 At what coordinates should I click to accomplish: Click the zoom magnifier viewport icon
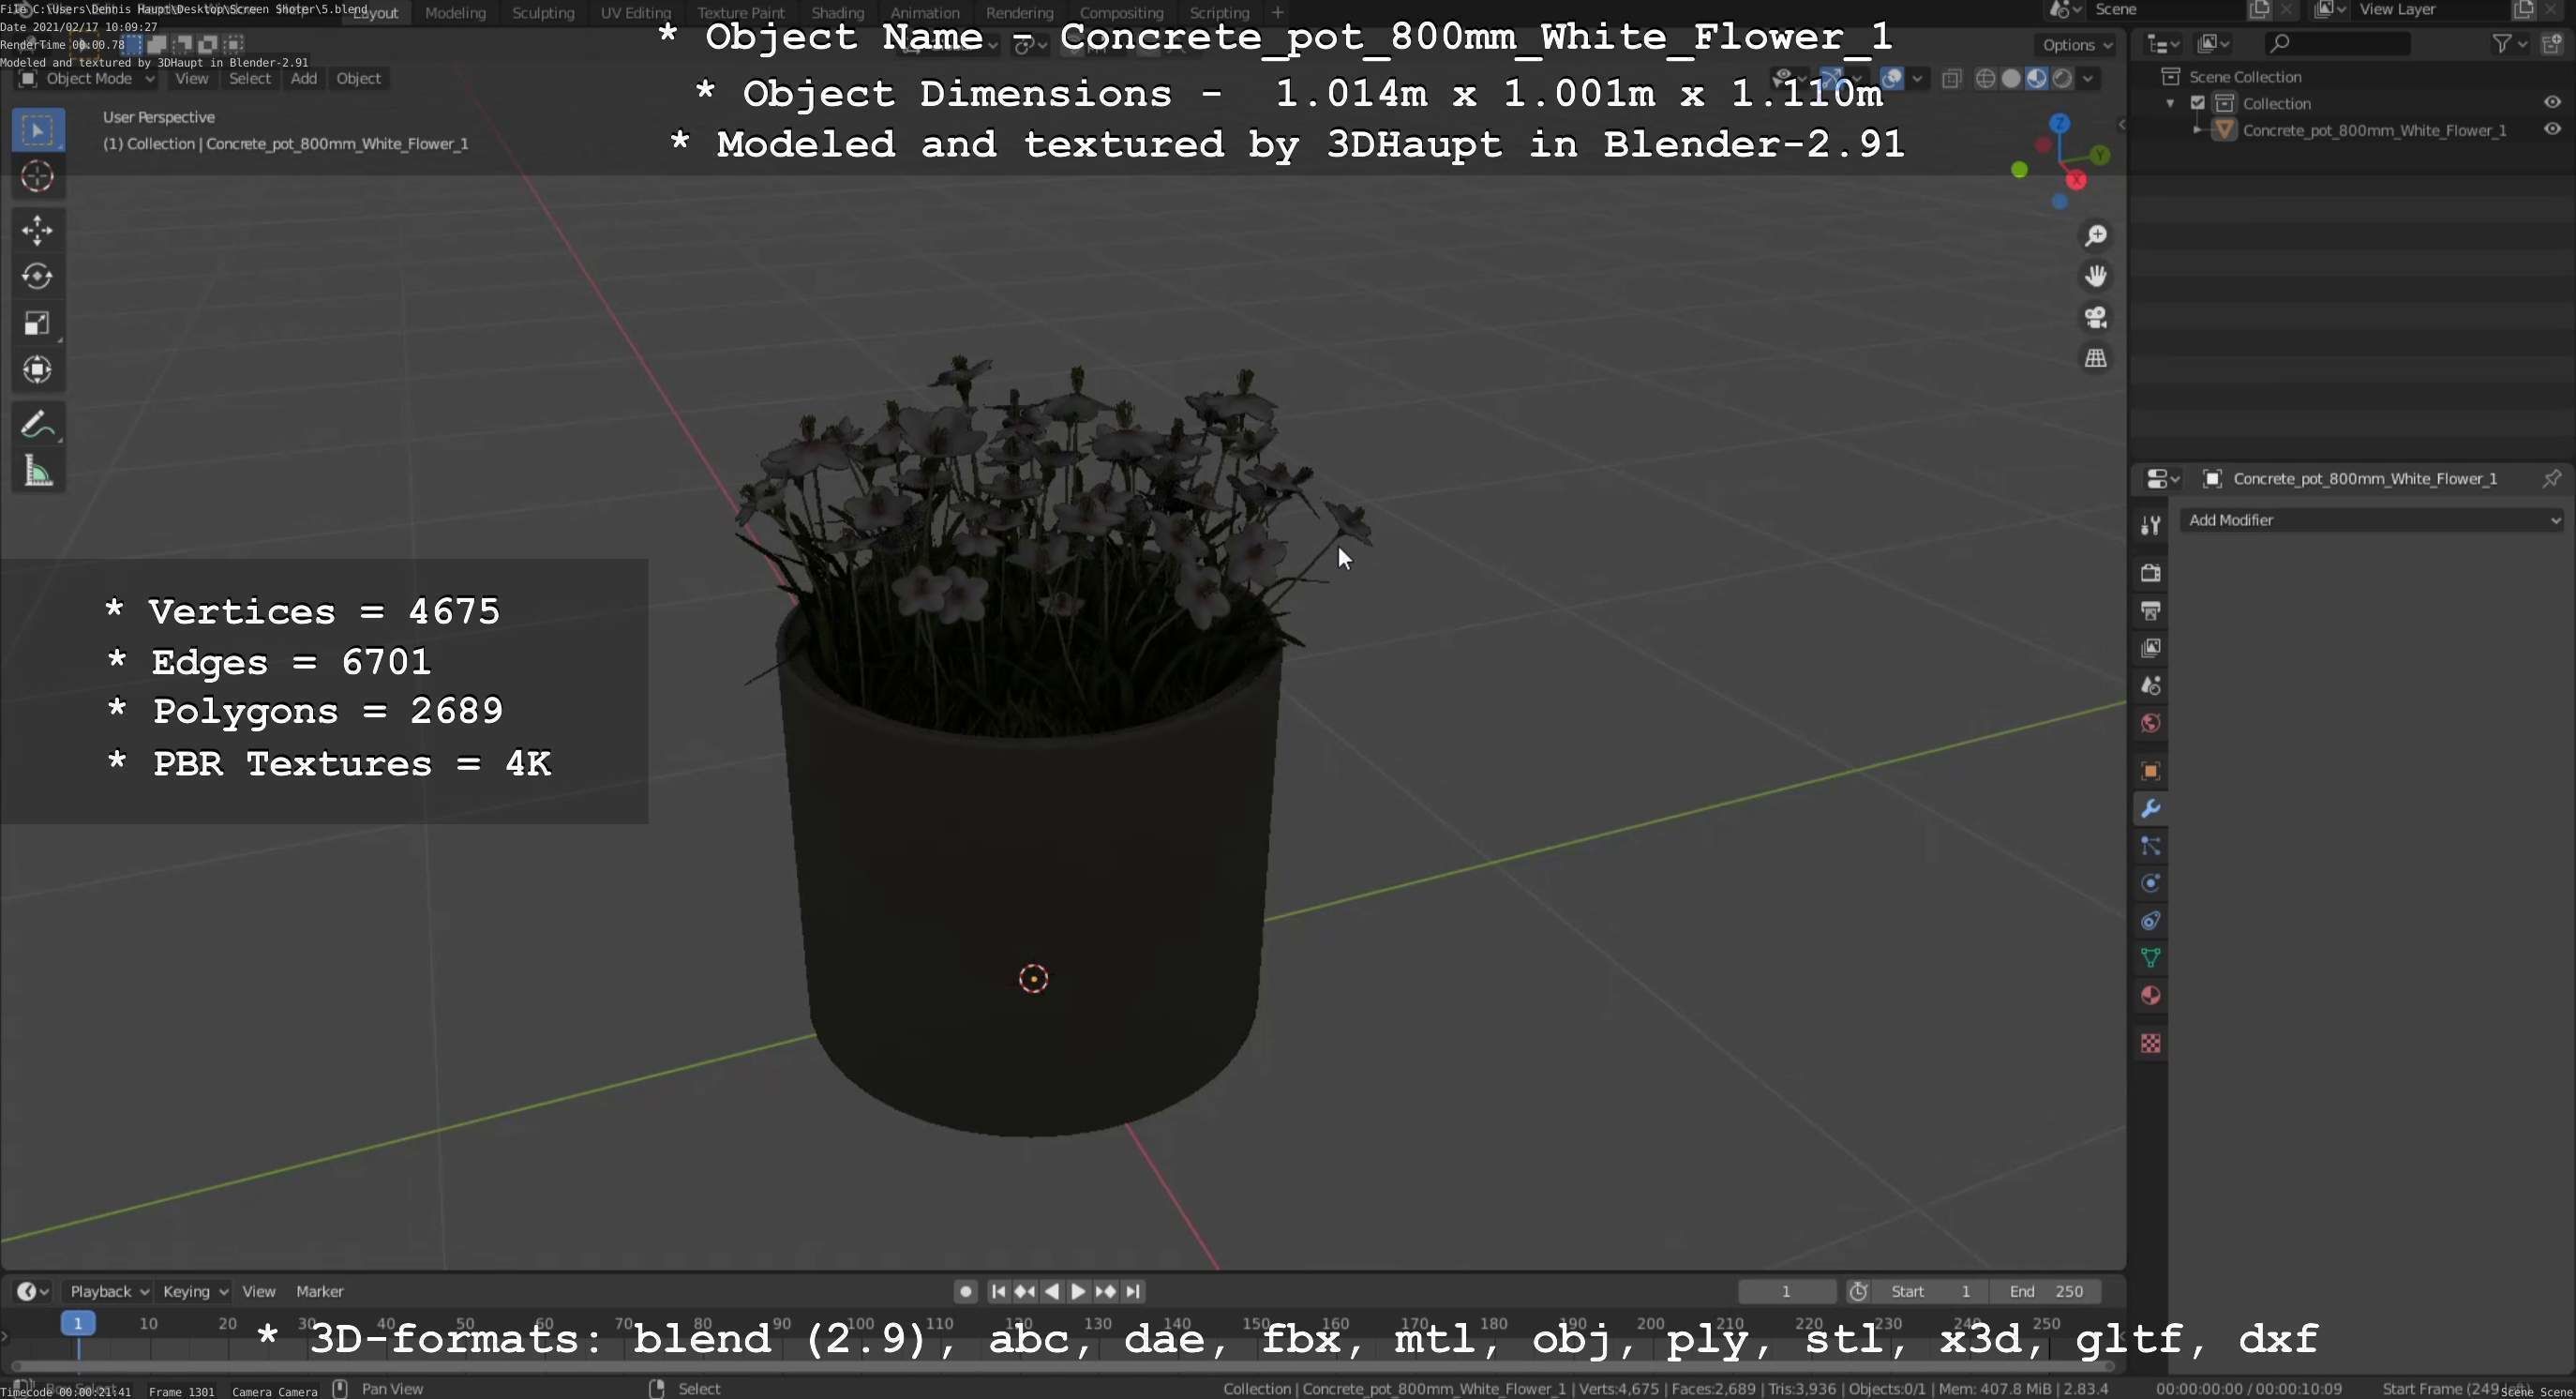tap(2096, 236)
